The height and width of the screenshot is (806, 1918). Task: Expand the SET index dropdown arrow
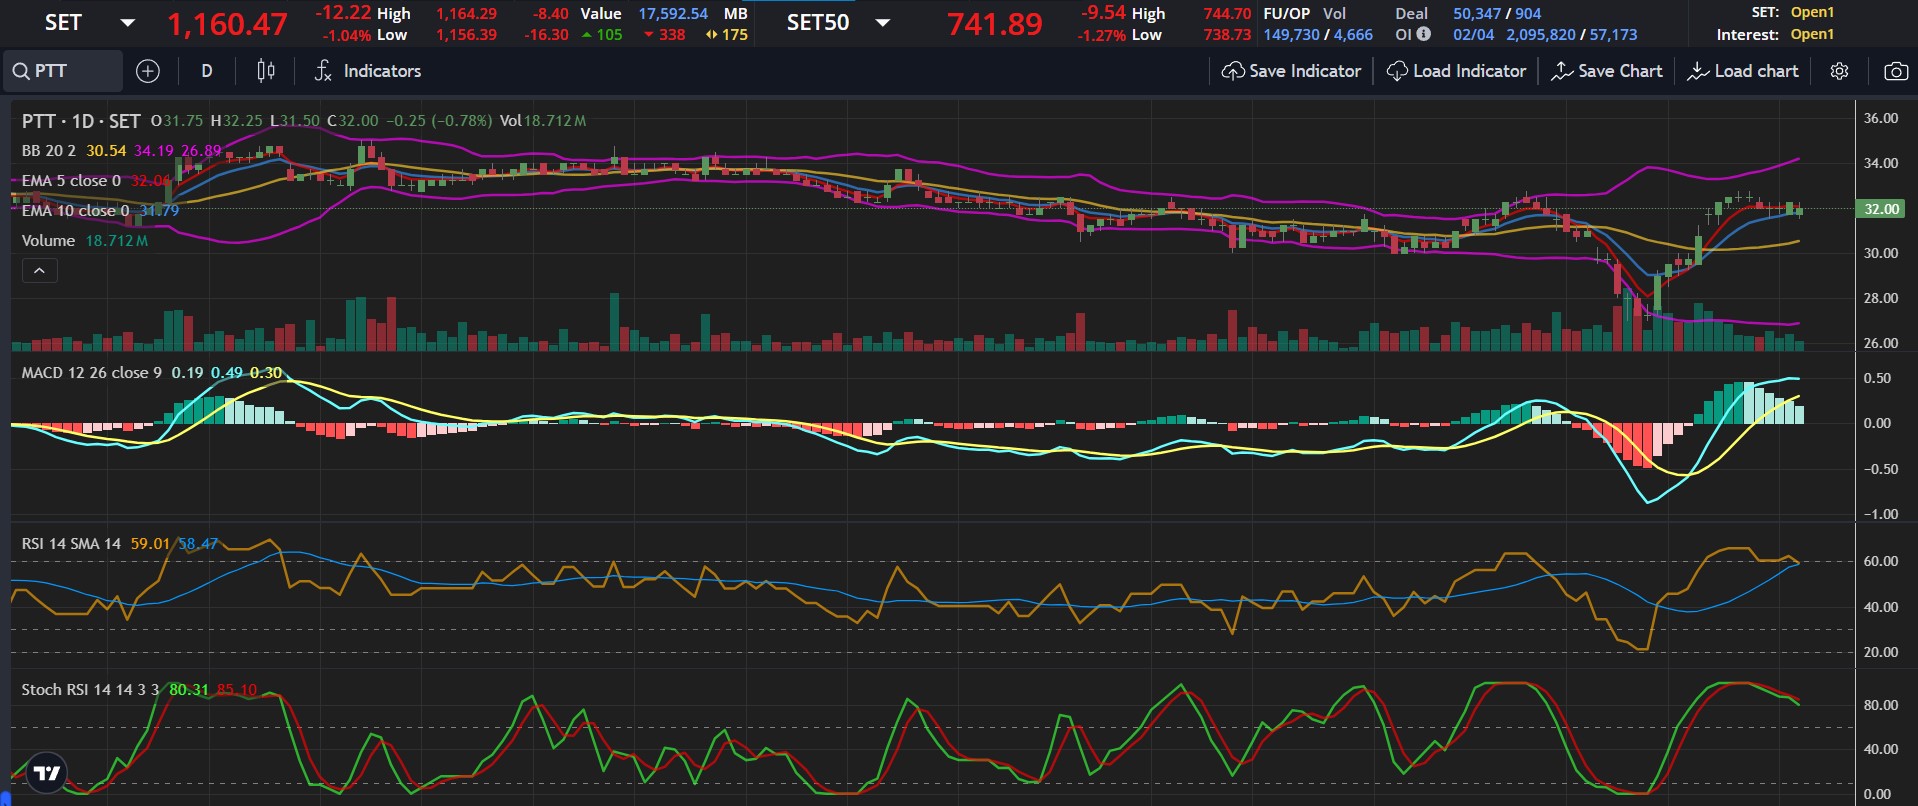coord(128,23)
